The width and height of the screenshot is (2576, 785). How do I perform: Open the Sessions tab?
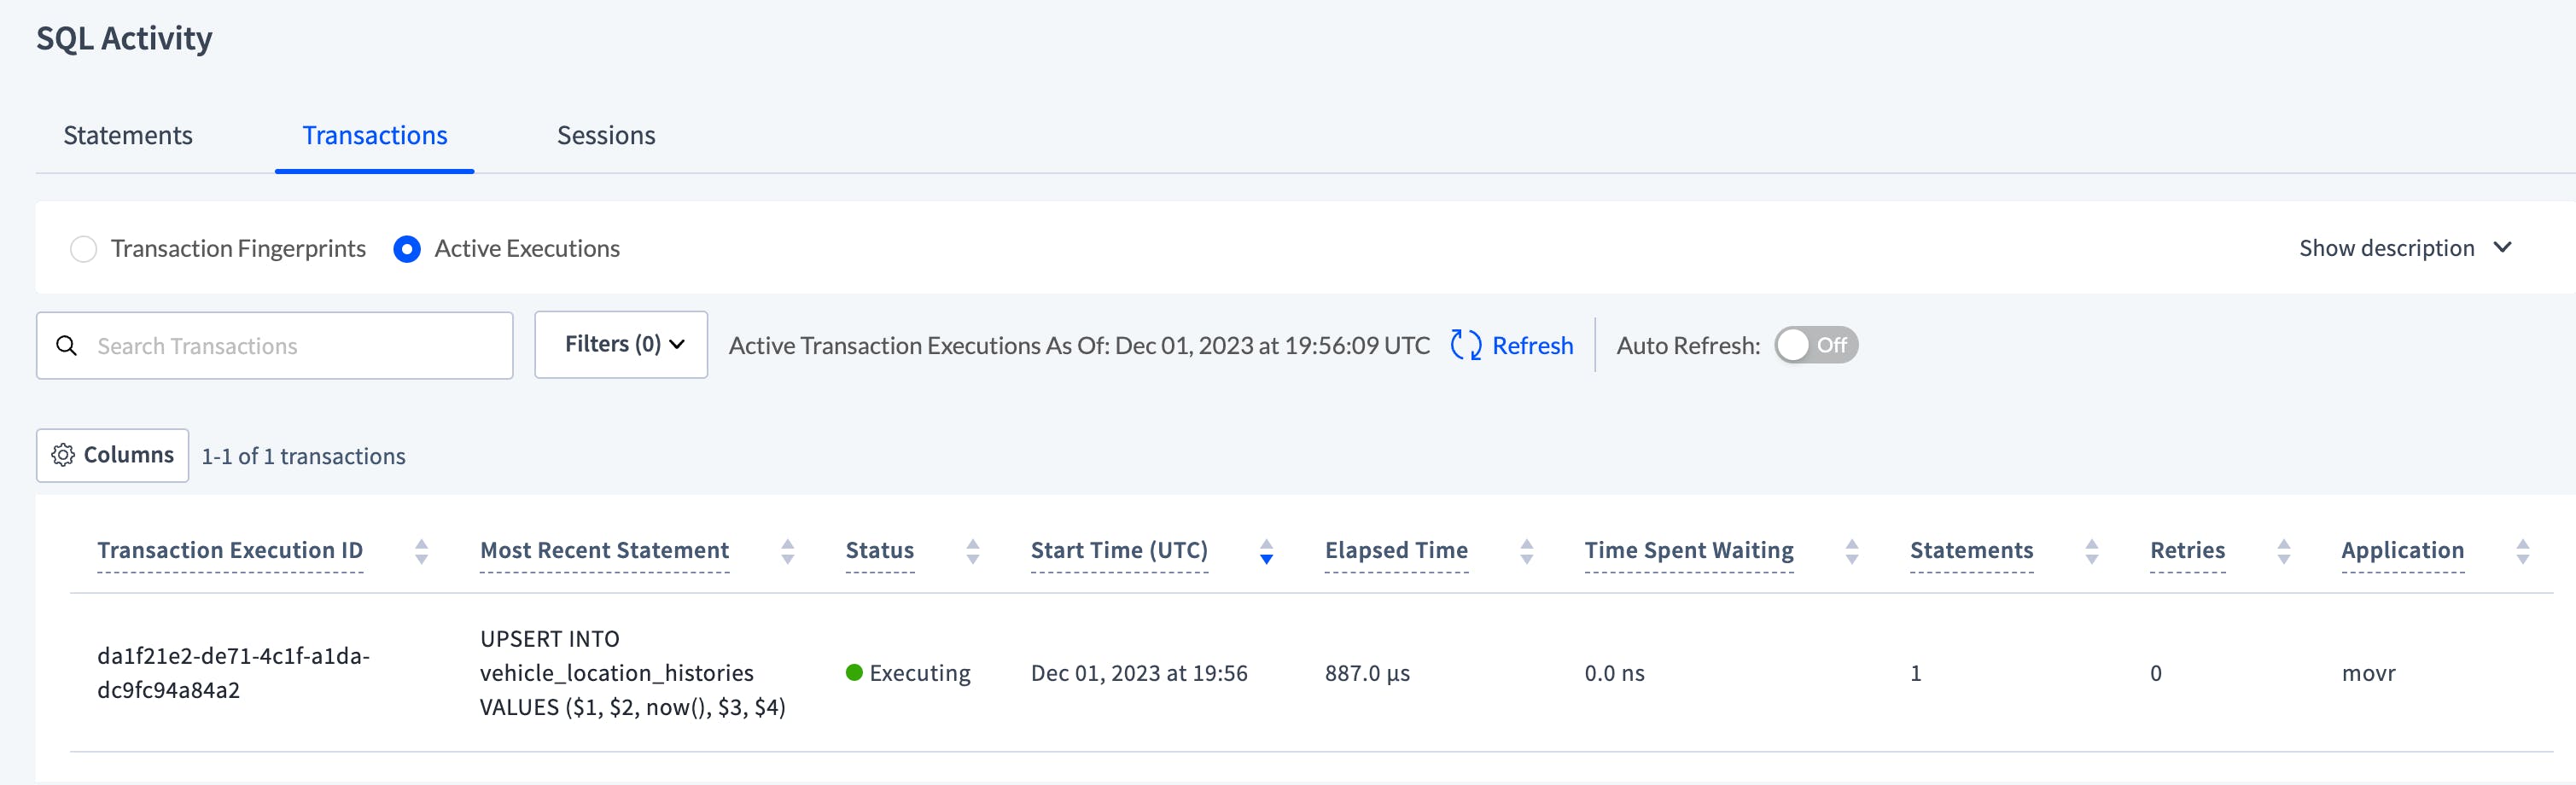(x=605, y=135)
